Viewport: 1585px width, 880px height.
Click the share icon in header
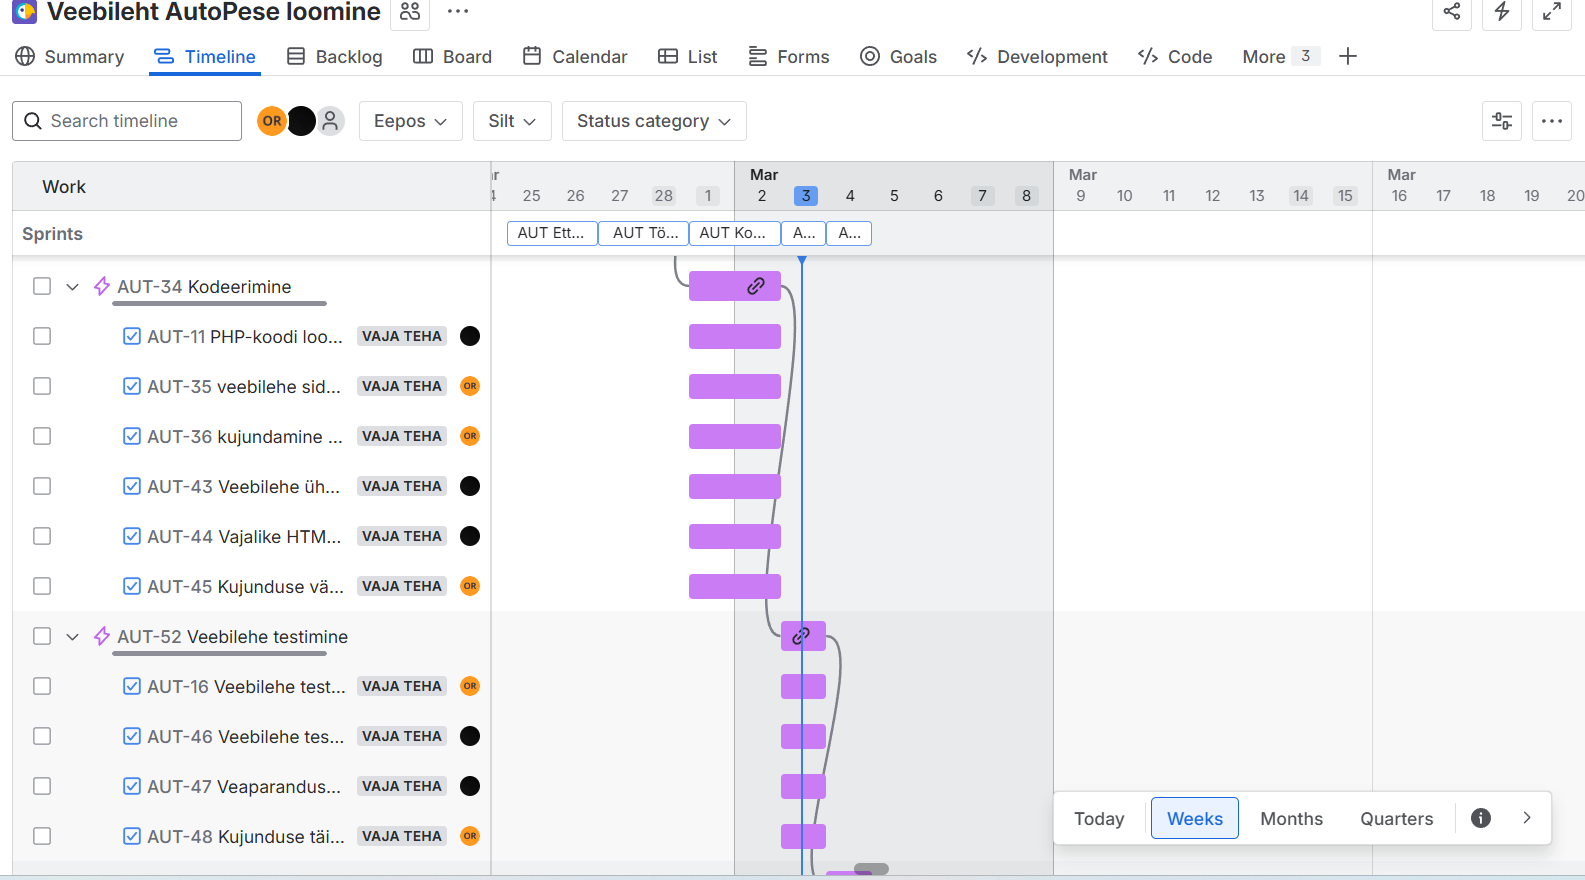click(1451, 12)
